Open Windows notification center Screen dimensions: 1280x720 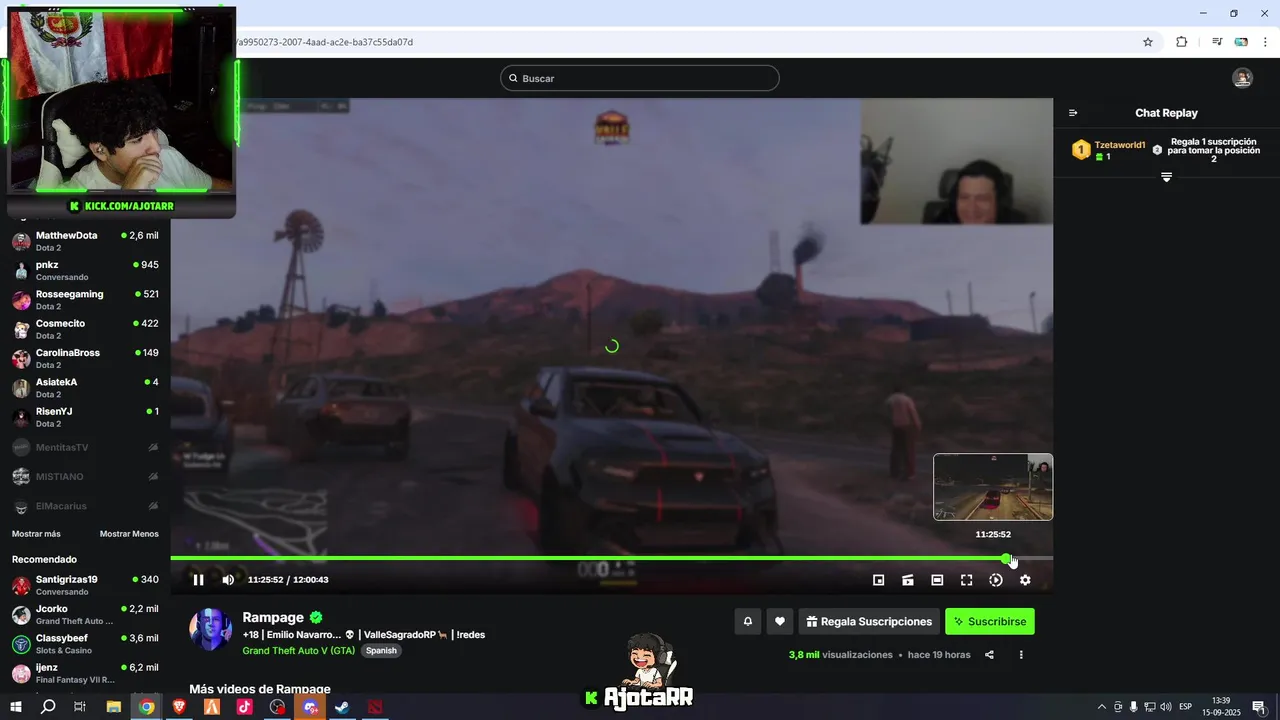coord(1259,707)
